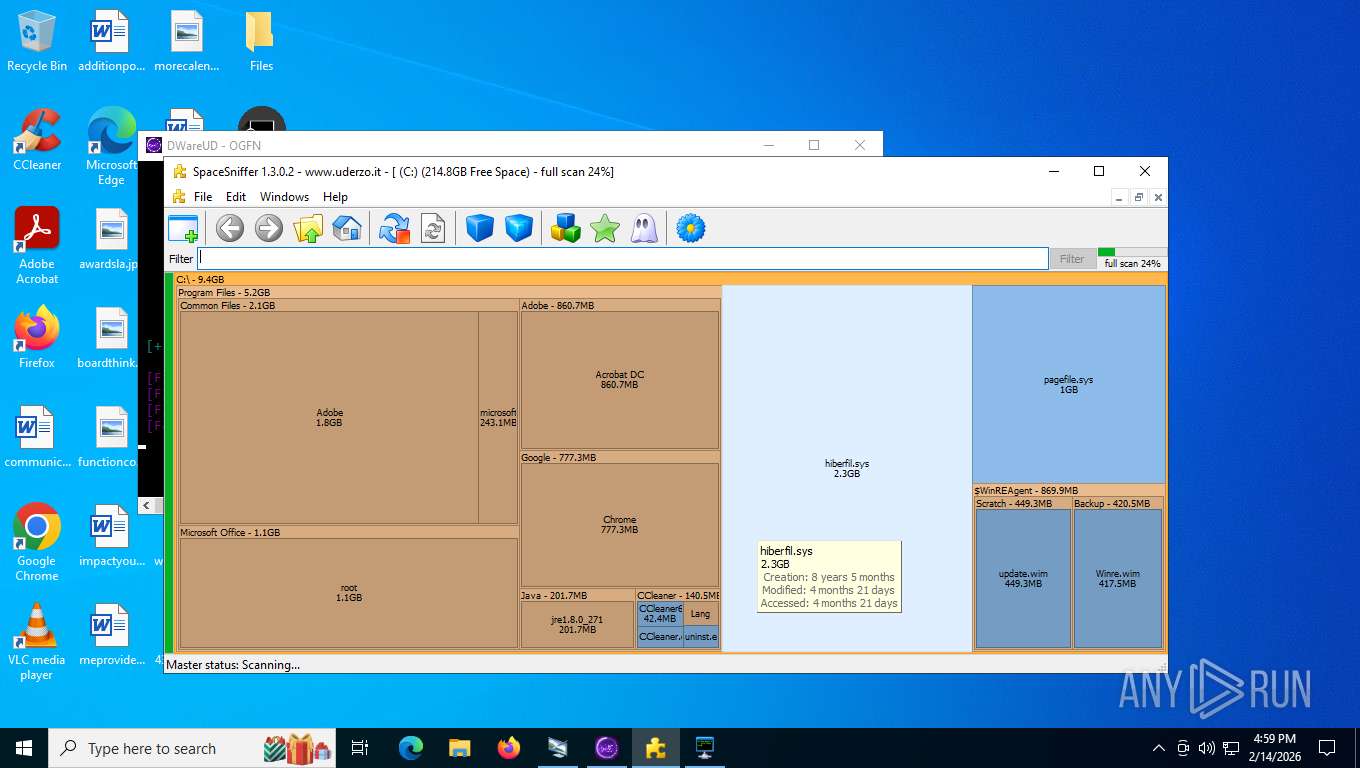Select the VLC media player desktop icon
Viewport: 1360px width, 768px height.
(x=37, y=641)
